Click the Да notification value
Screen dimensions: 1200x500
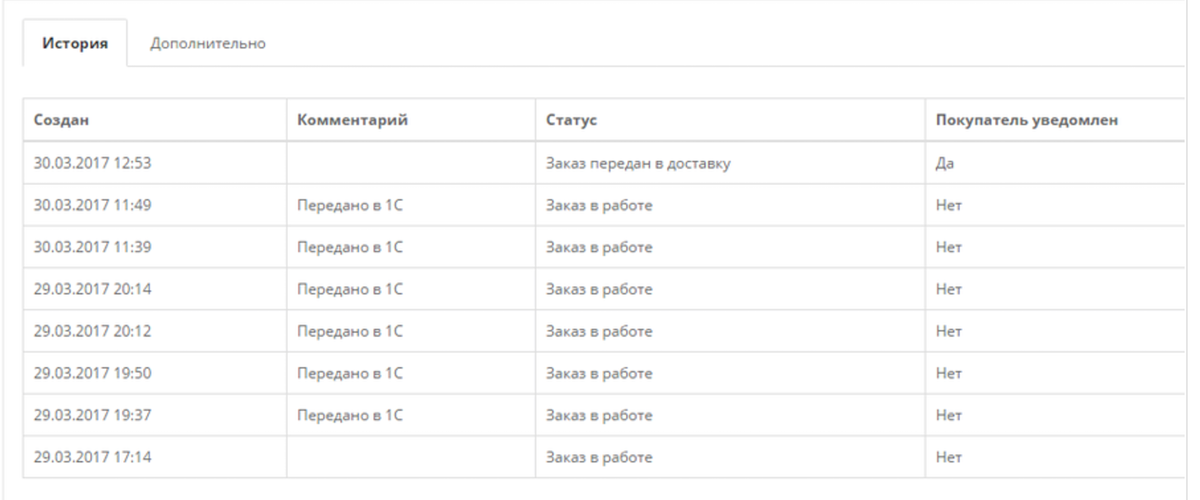tap(945, 165)
